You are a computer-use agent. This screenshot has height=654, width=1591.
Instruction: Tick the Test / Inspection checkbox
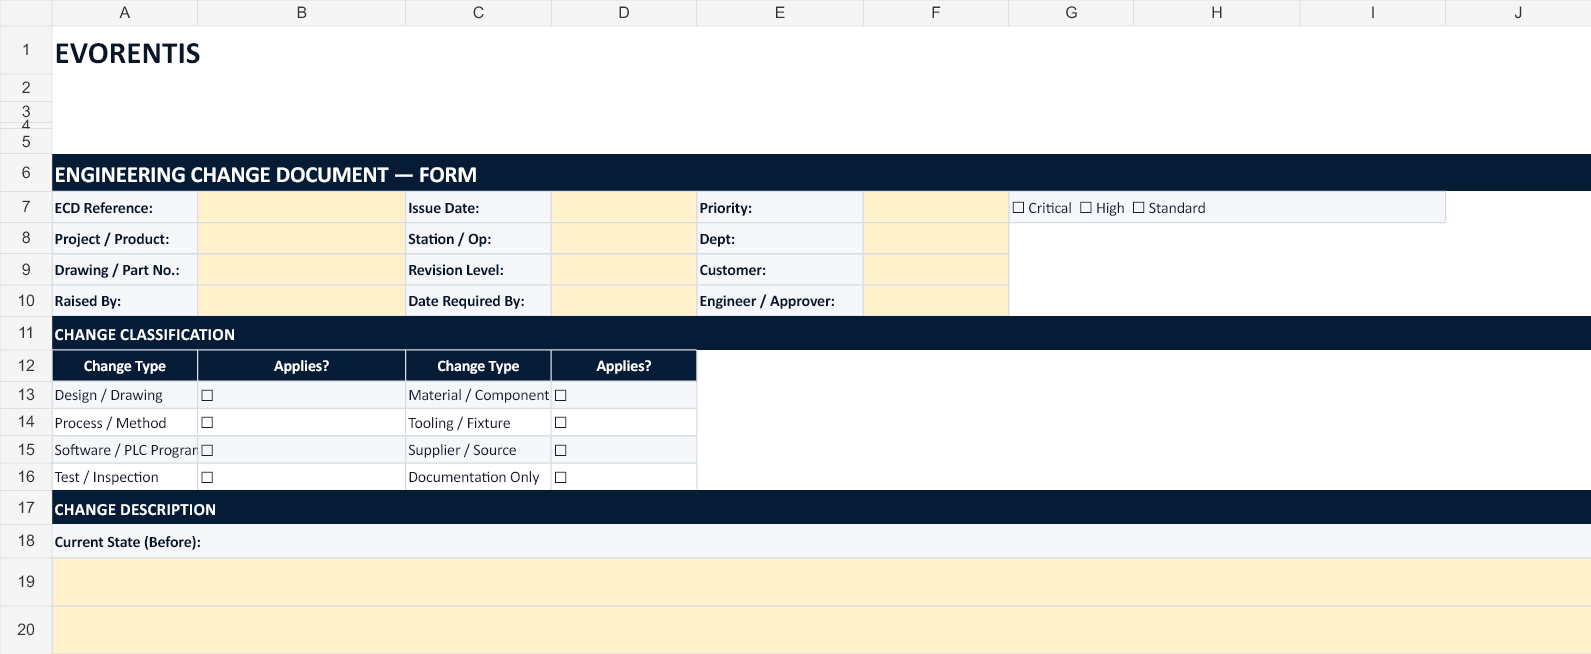tap(207, 477)
